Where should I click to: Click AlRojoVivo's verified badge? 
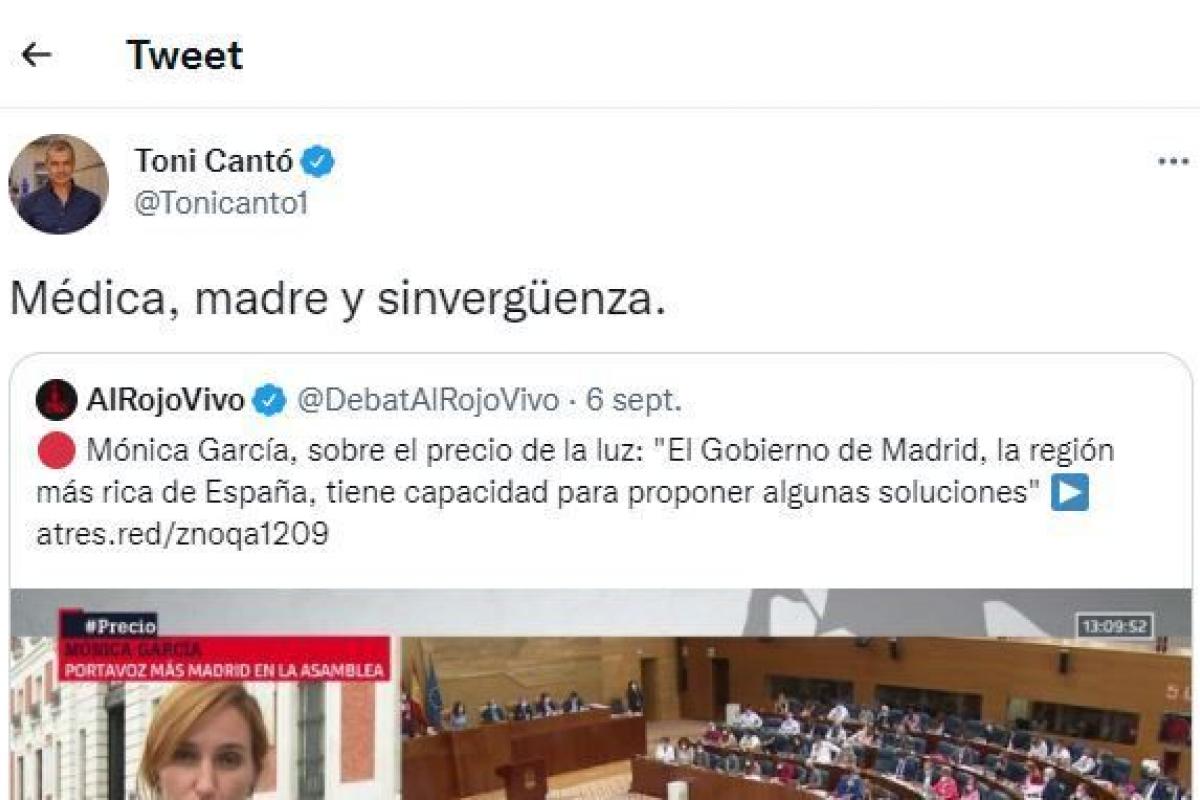click(x=268, y=401)
